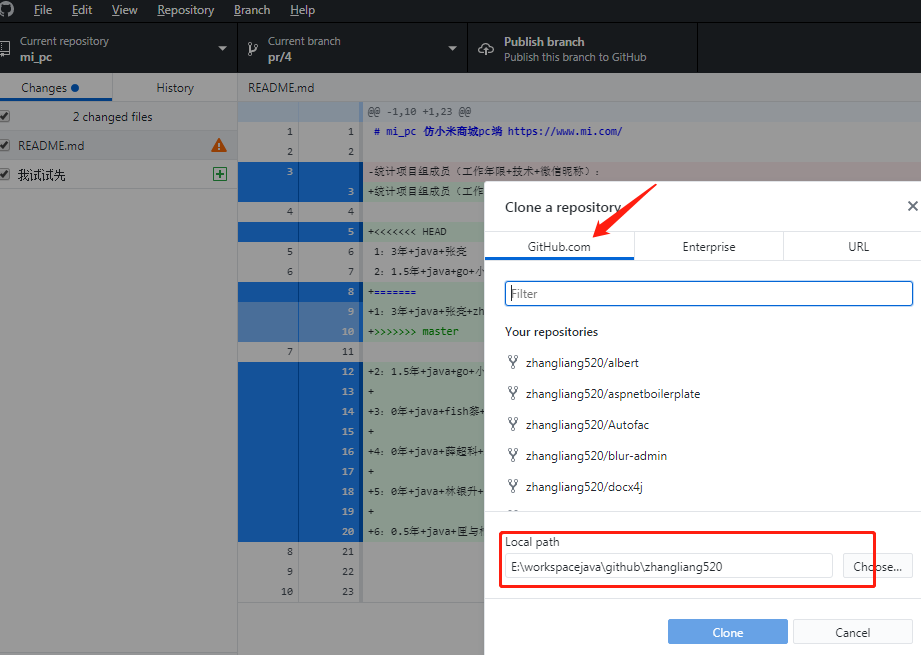
Task: Select the URL tab in Clone dialog
Action: (x=858, y=247)
